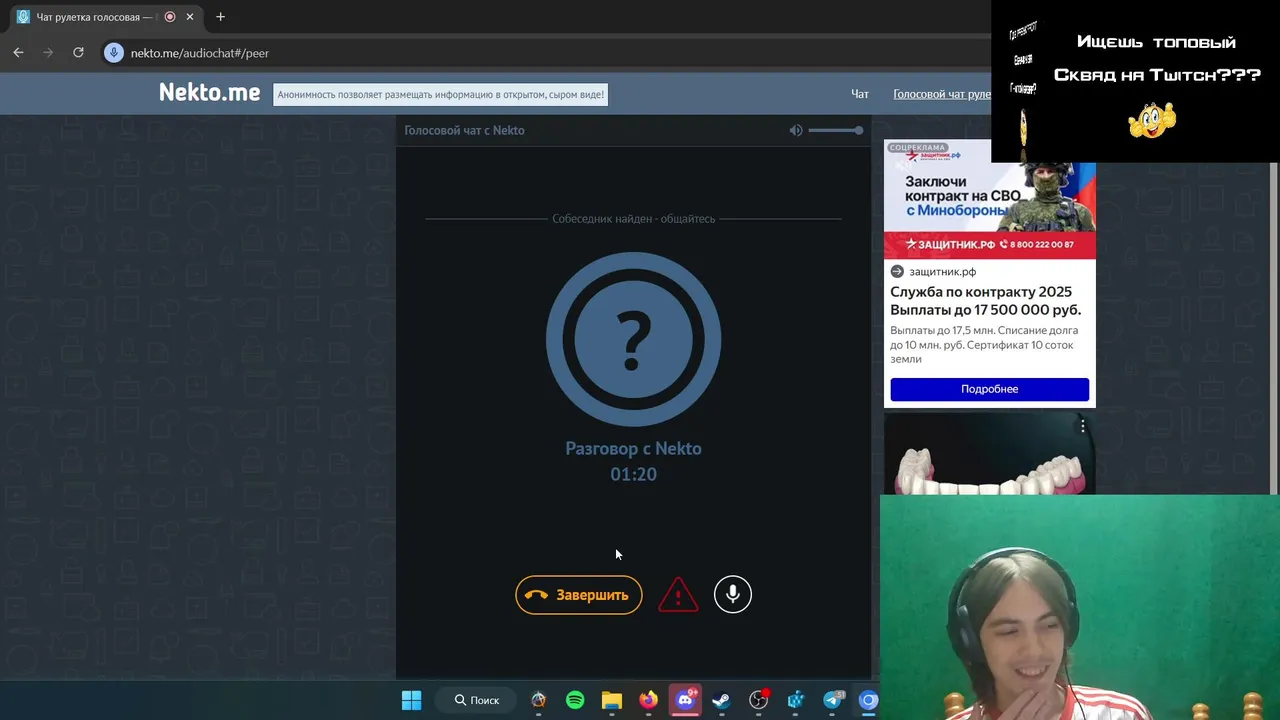Open the Windows Start menu
This screenshot has width=1280, height=720.
click(411, 700)
